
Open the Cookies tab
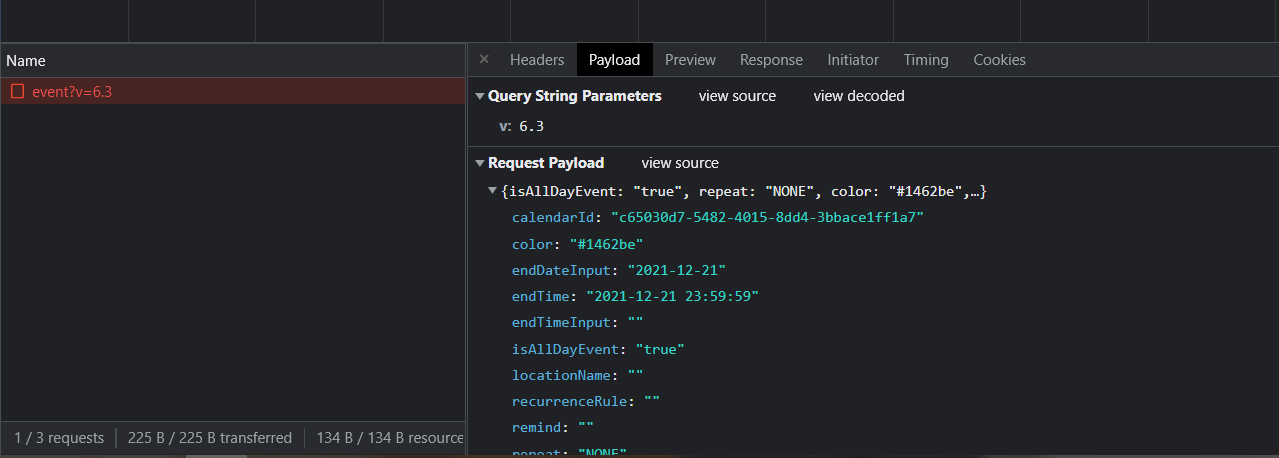click(x=999, y=60)
